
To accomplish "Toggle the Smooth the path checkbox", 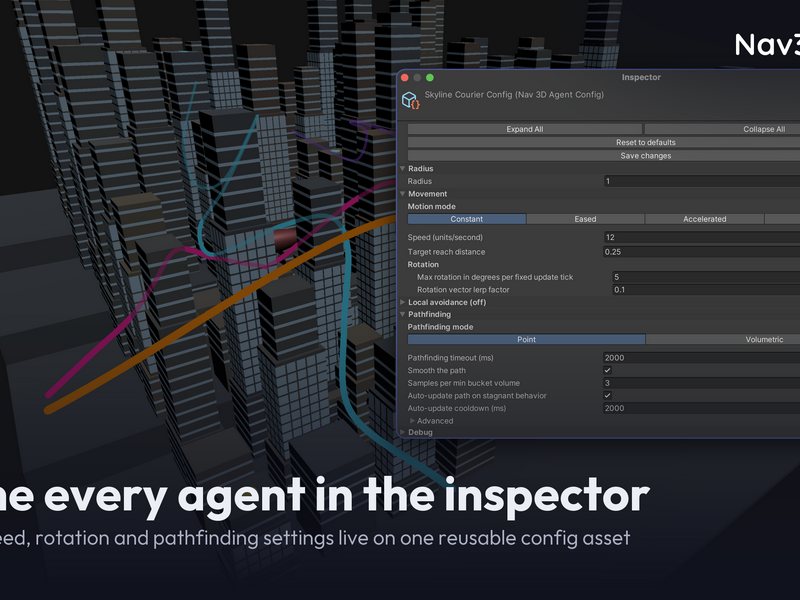I will [607, 370].
